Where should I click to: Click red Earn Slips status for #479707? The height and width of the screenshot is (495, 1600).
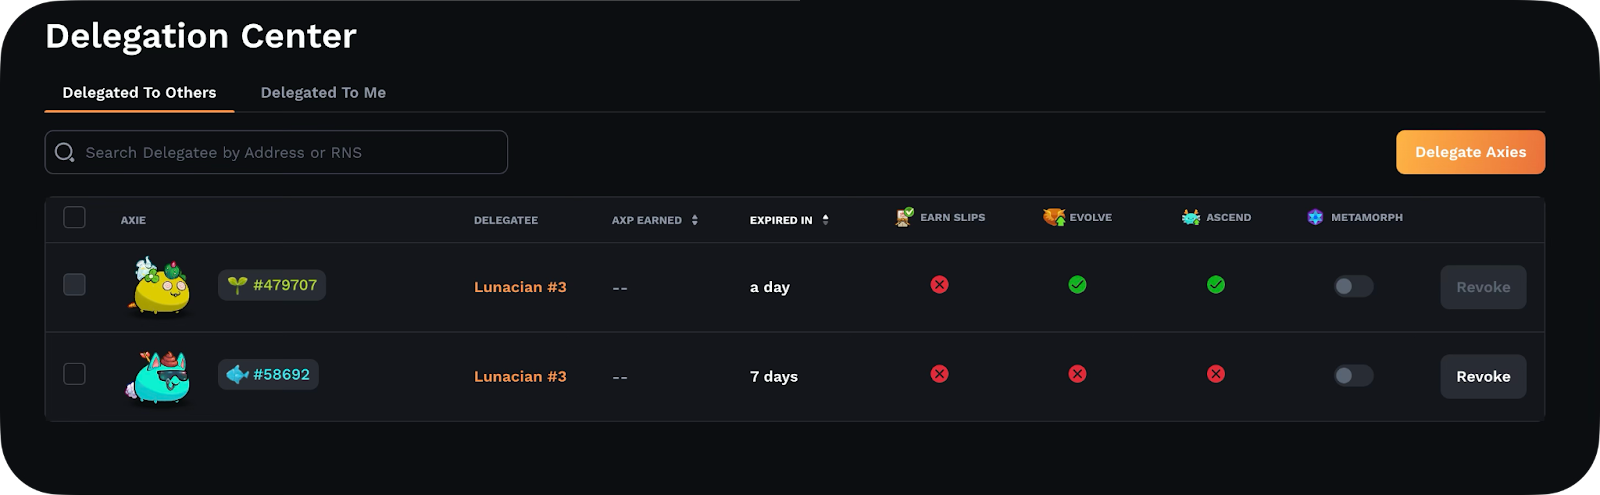(939, 285)
